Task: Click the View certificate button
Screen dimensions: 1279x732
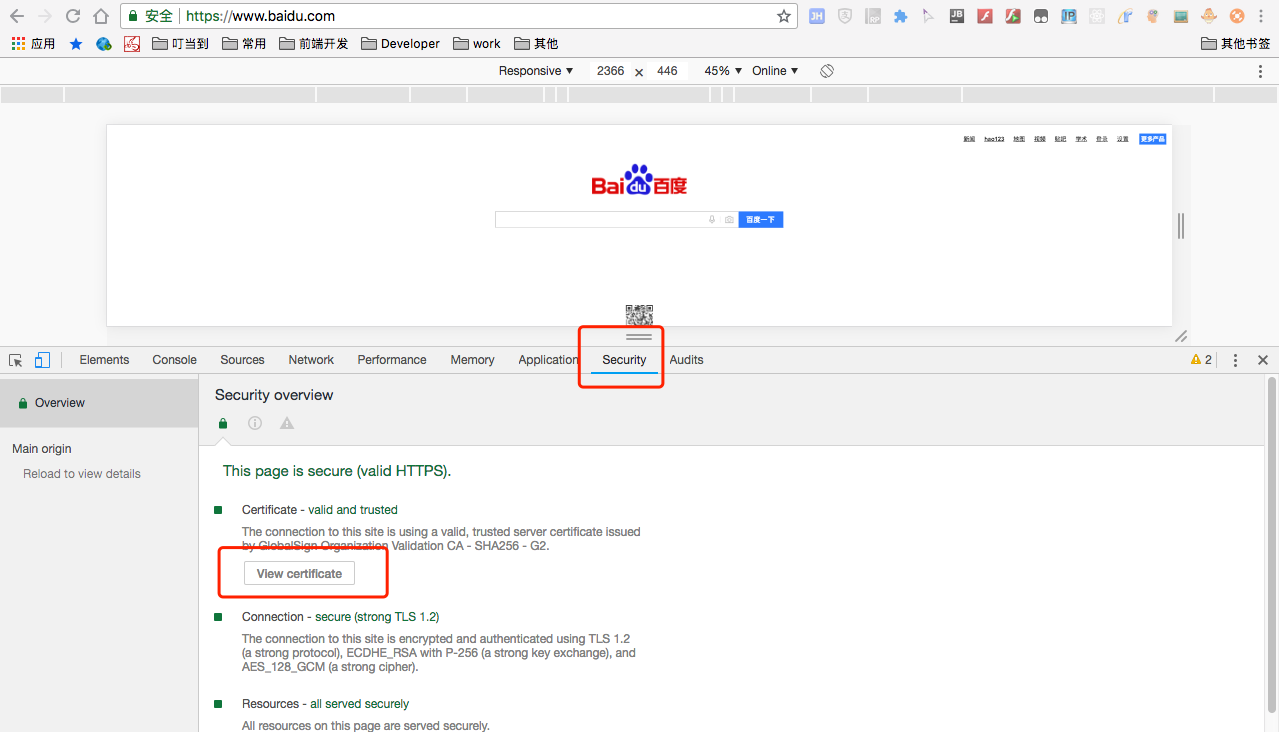Action: pyautogui.click(x=299, y=574)
